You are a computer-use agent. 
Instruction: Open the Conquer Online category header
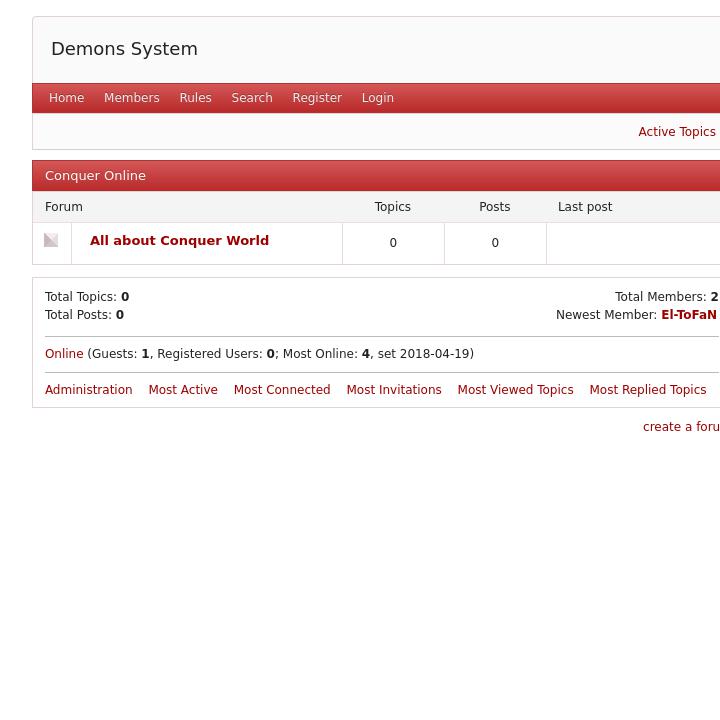click(x=95, y=176)
